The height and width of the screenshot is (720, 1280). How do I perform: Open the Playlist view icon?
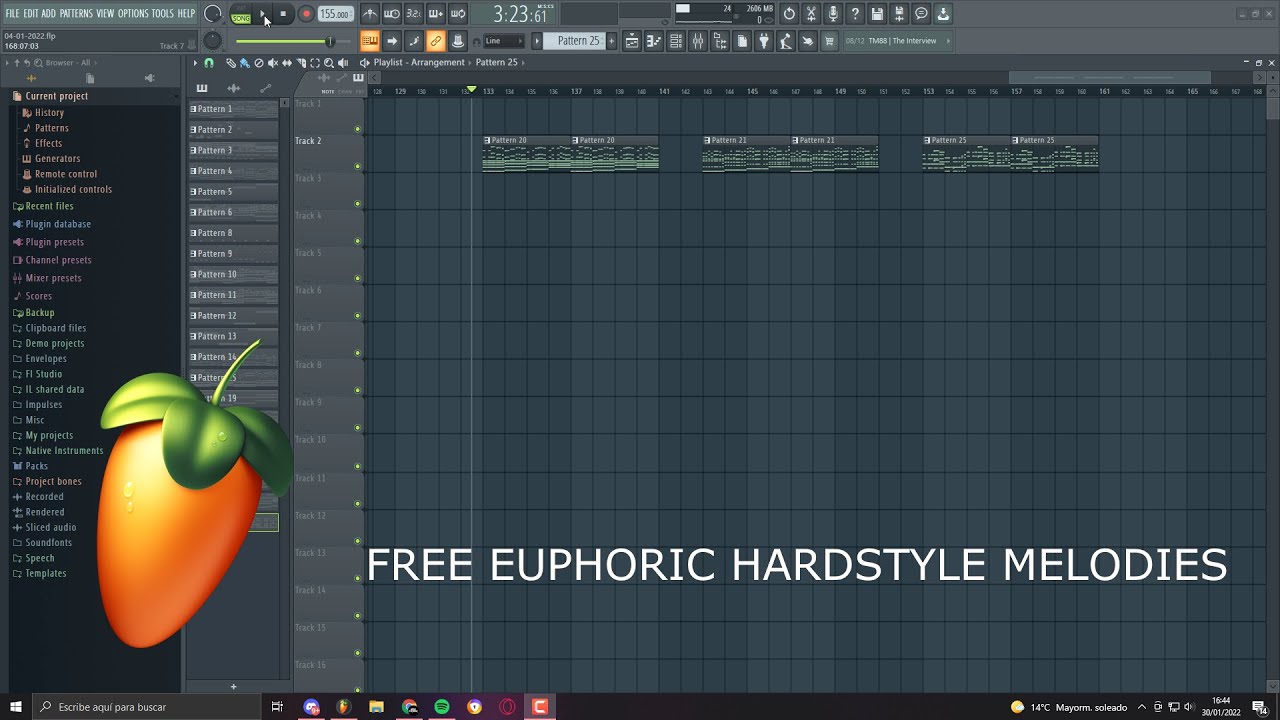[x=632, y=41]
